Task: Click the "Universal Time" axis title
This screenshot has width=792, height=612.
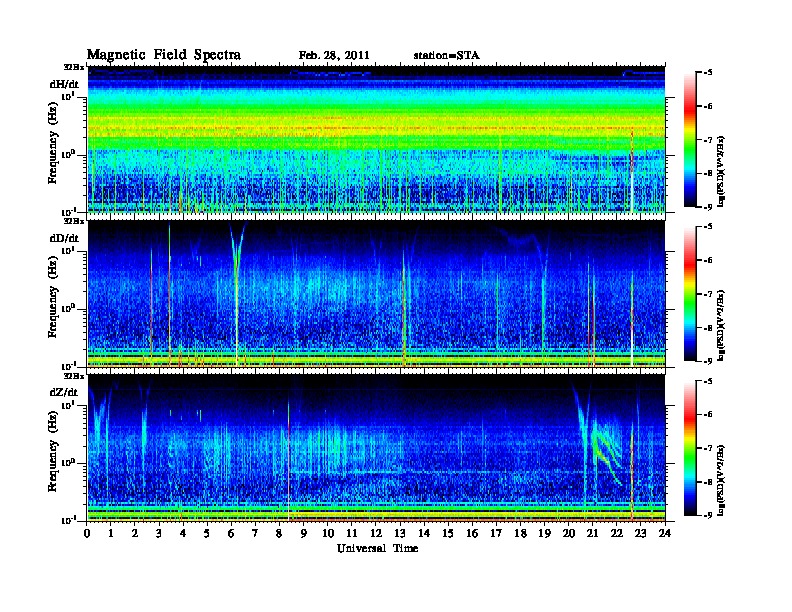Action: click(x=377, y=548)
